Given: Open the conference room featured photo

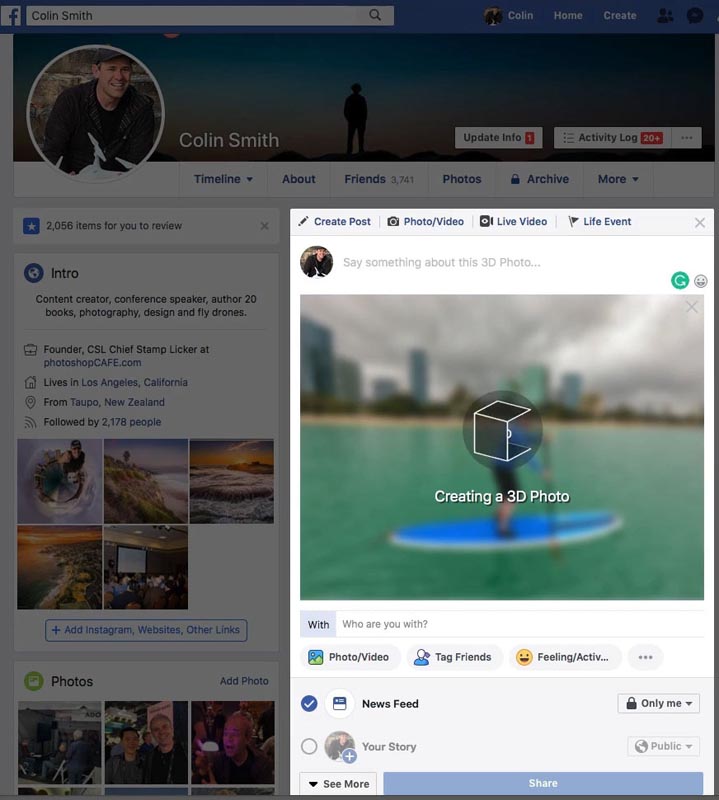Looking at the screenshot, I should [146, 567].
